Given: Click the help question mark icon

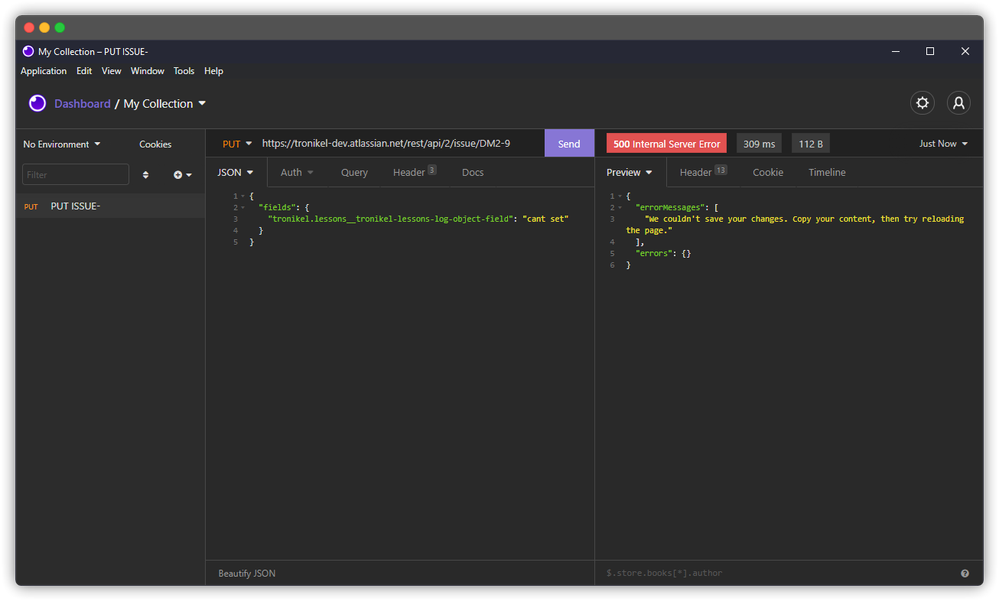Looking at the screenshot, I should (965, 574).
